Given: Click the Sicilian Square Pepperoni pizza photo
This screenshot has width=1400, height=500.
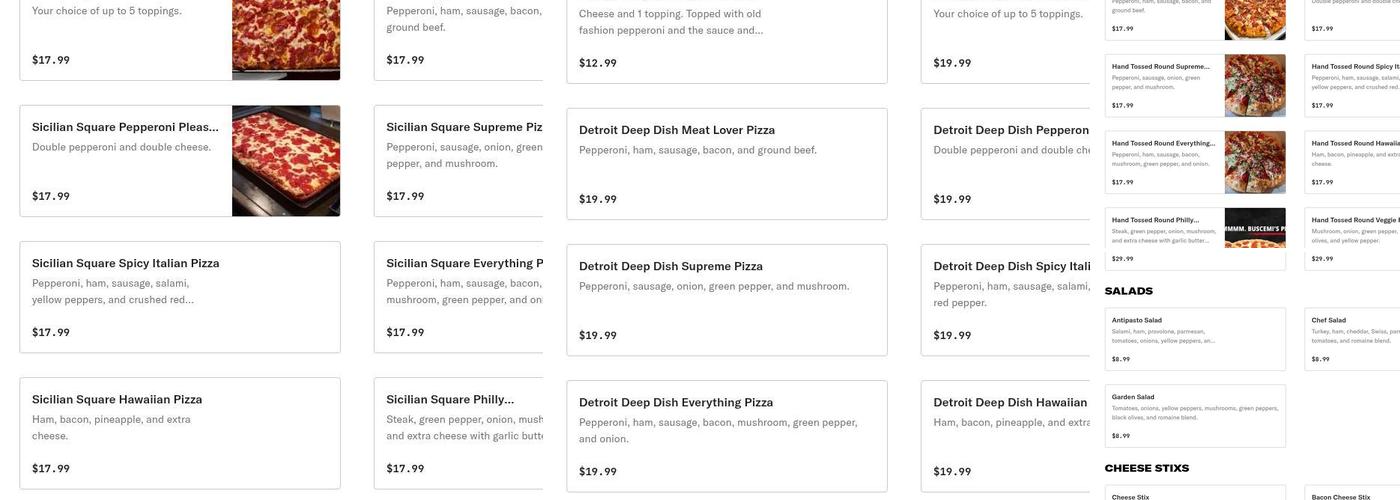Looking at the screenshot, I should tap(286, 161).
